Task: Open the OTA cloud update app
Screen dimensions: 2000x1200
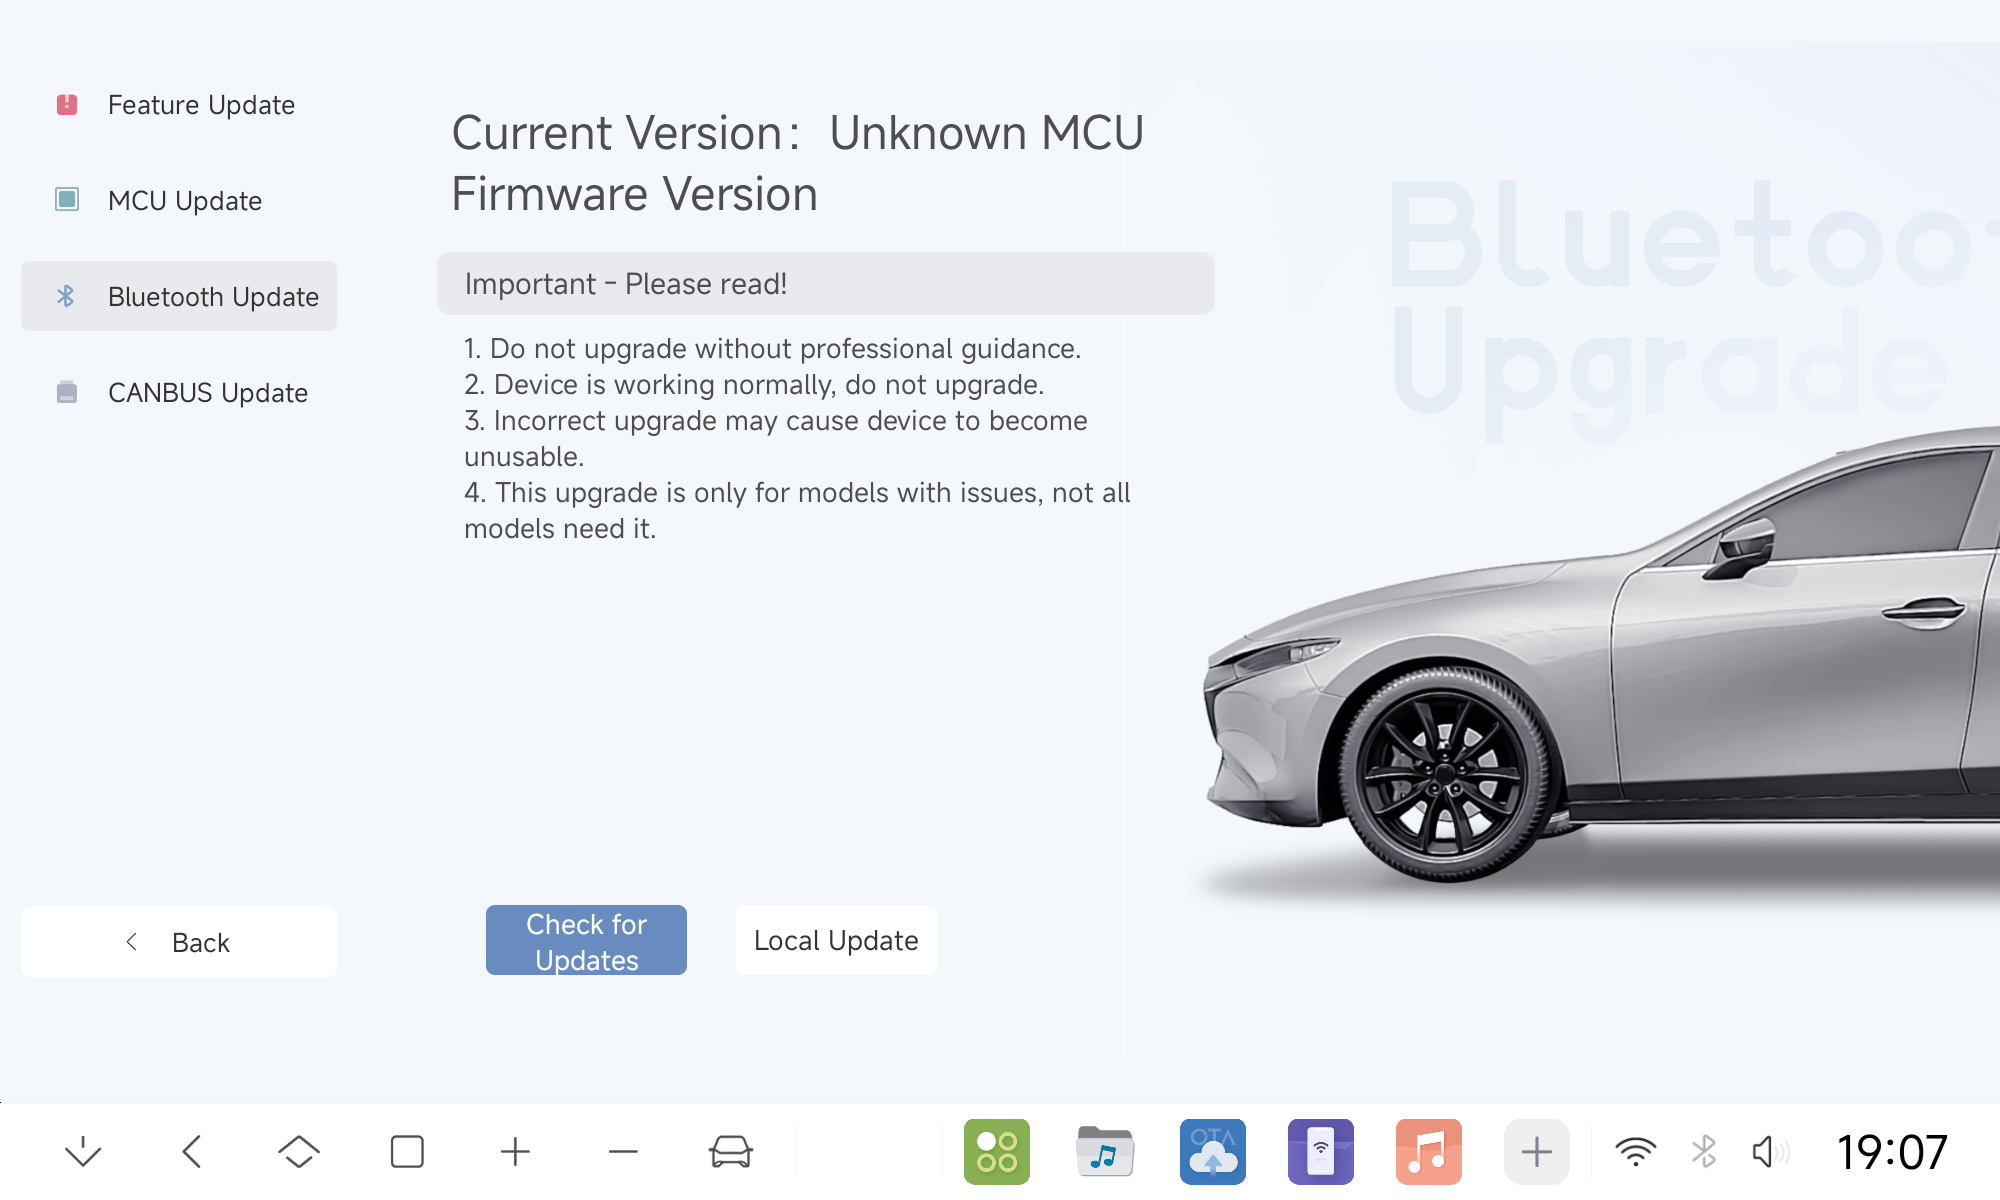Action: coord(1212,1152)
